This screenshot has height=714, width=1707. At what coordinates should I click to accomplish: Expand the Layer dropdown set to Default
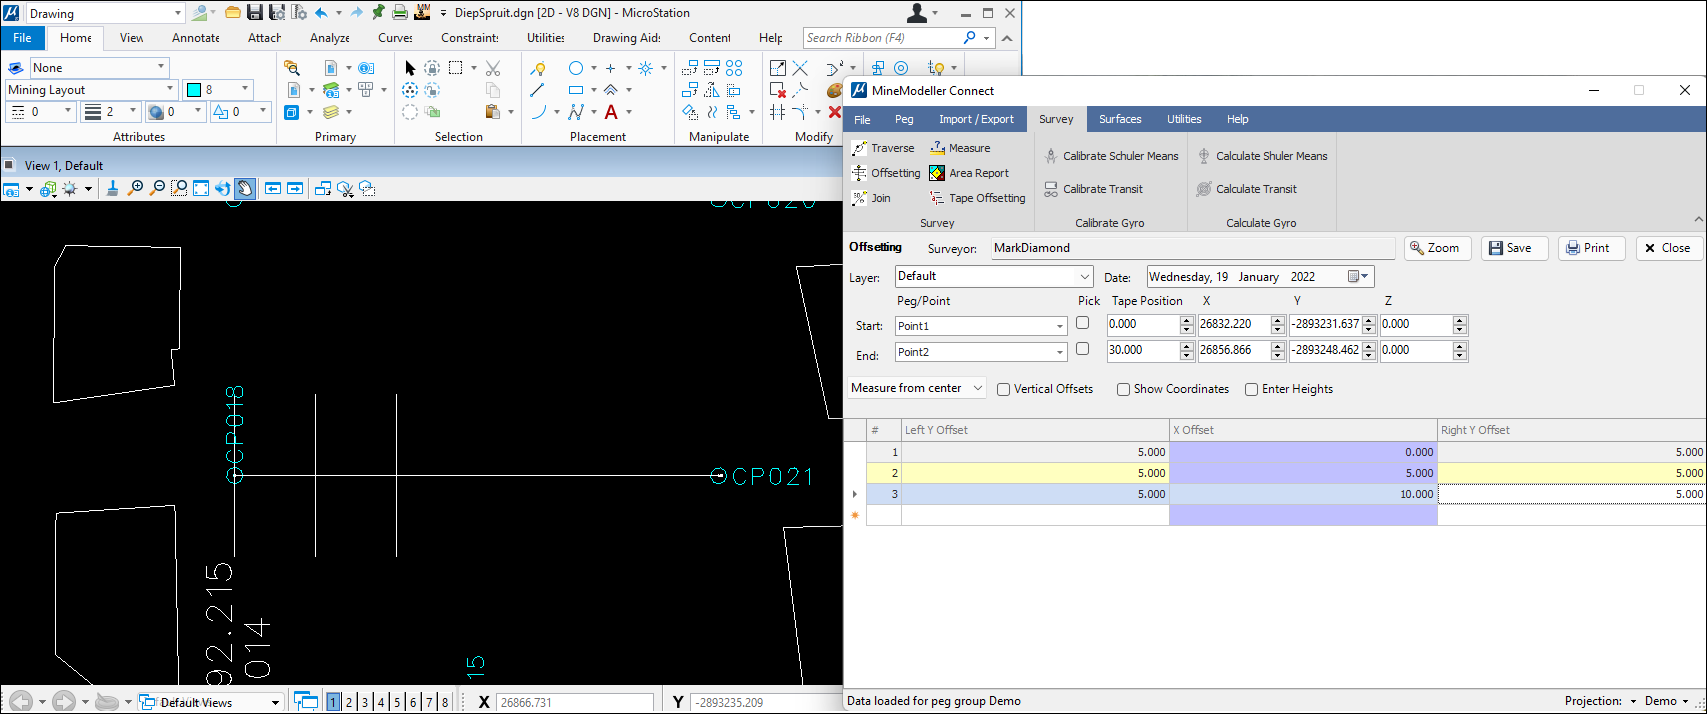click(x=1084, y=277)
